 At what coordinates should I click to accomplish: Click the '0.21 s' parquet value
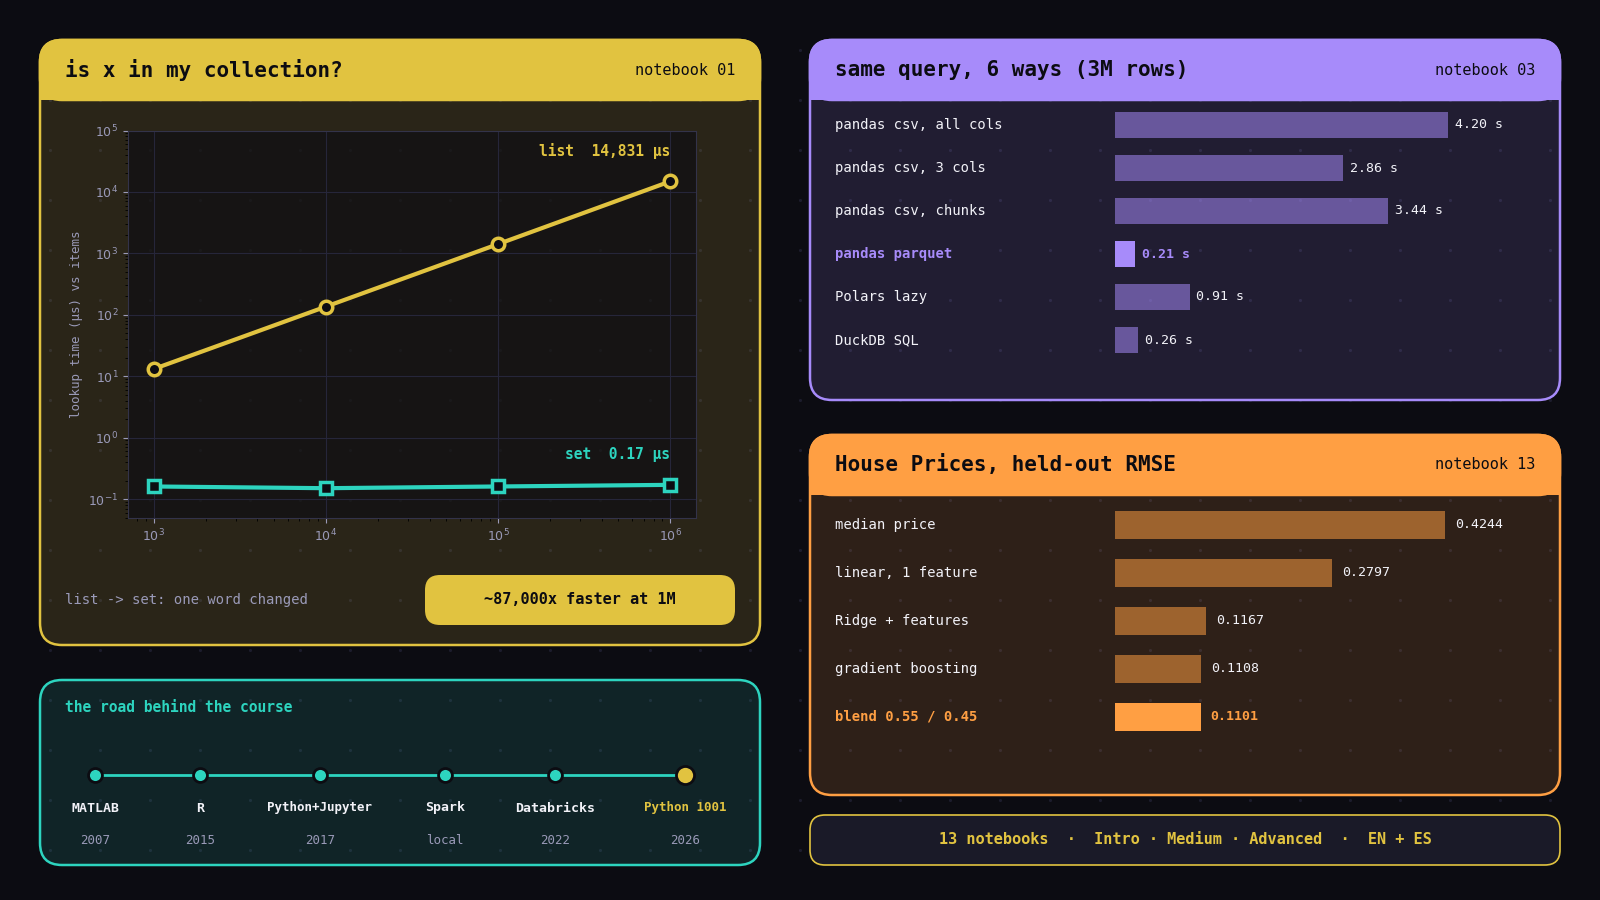pyautogui.click(x=1166, y=254)
